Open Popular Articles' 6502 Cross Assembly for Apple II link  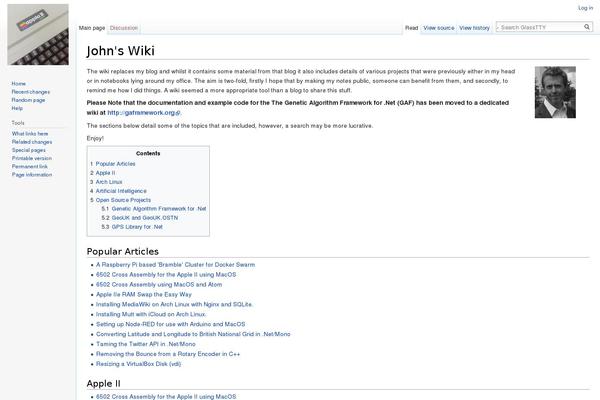[x=166, y=274]
